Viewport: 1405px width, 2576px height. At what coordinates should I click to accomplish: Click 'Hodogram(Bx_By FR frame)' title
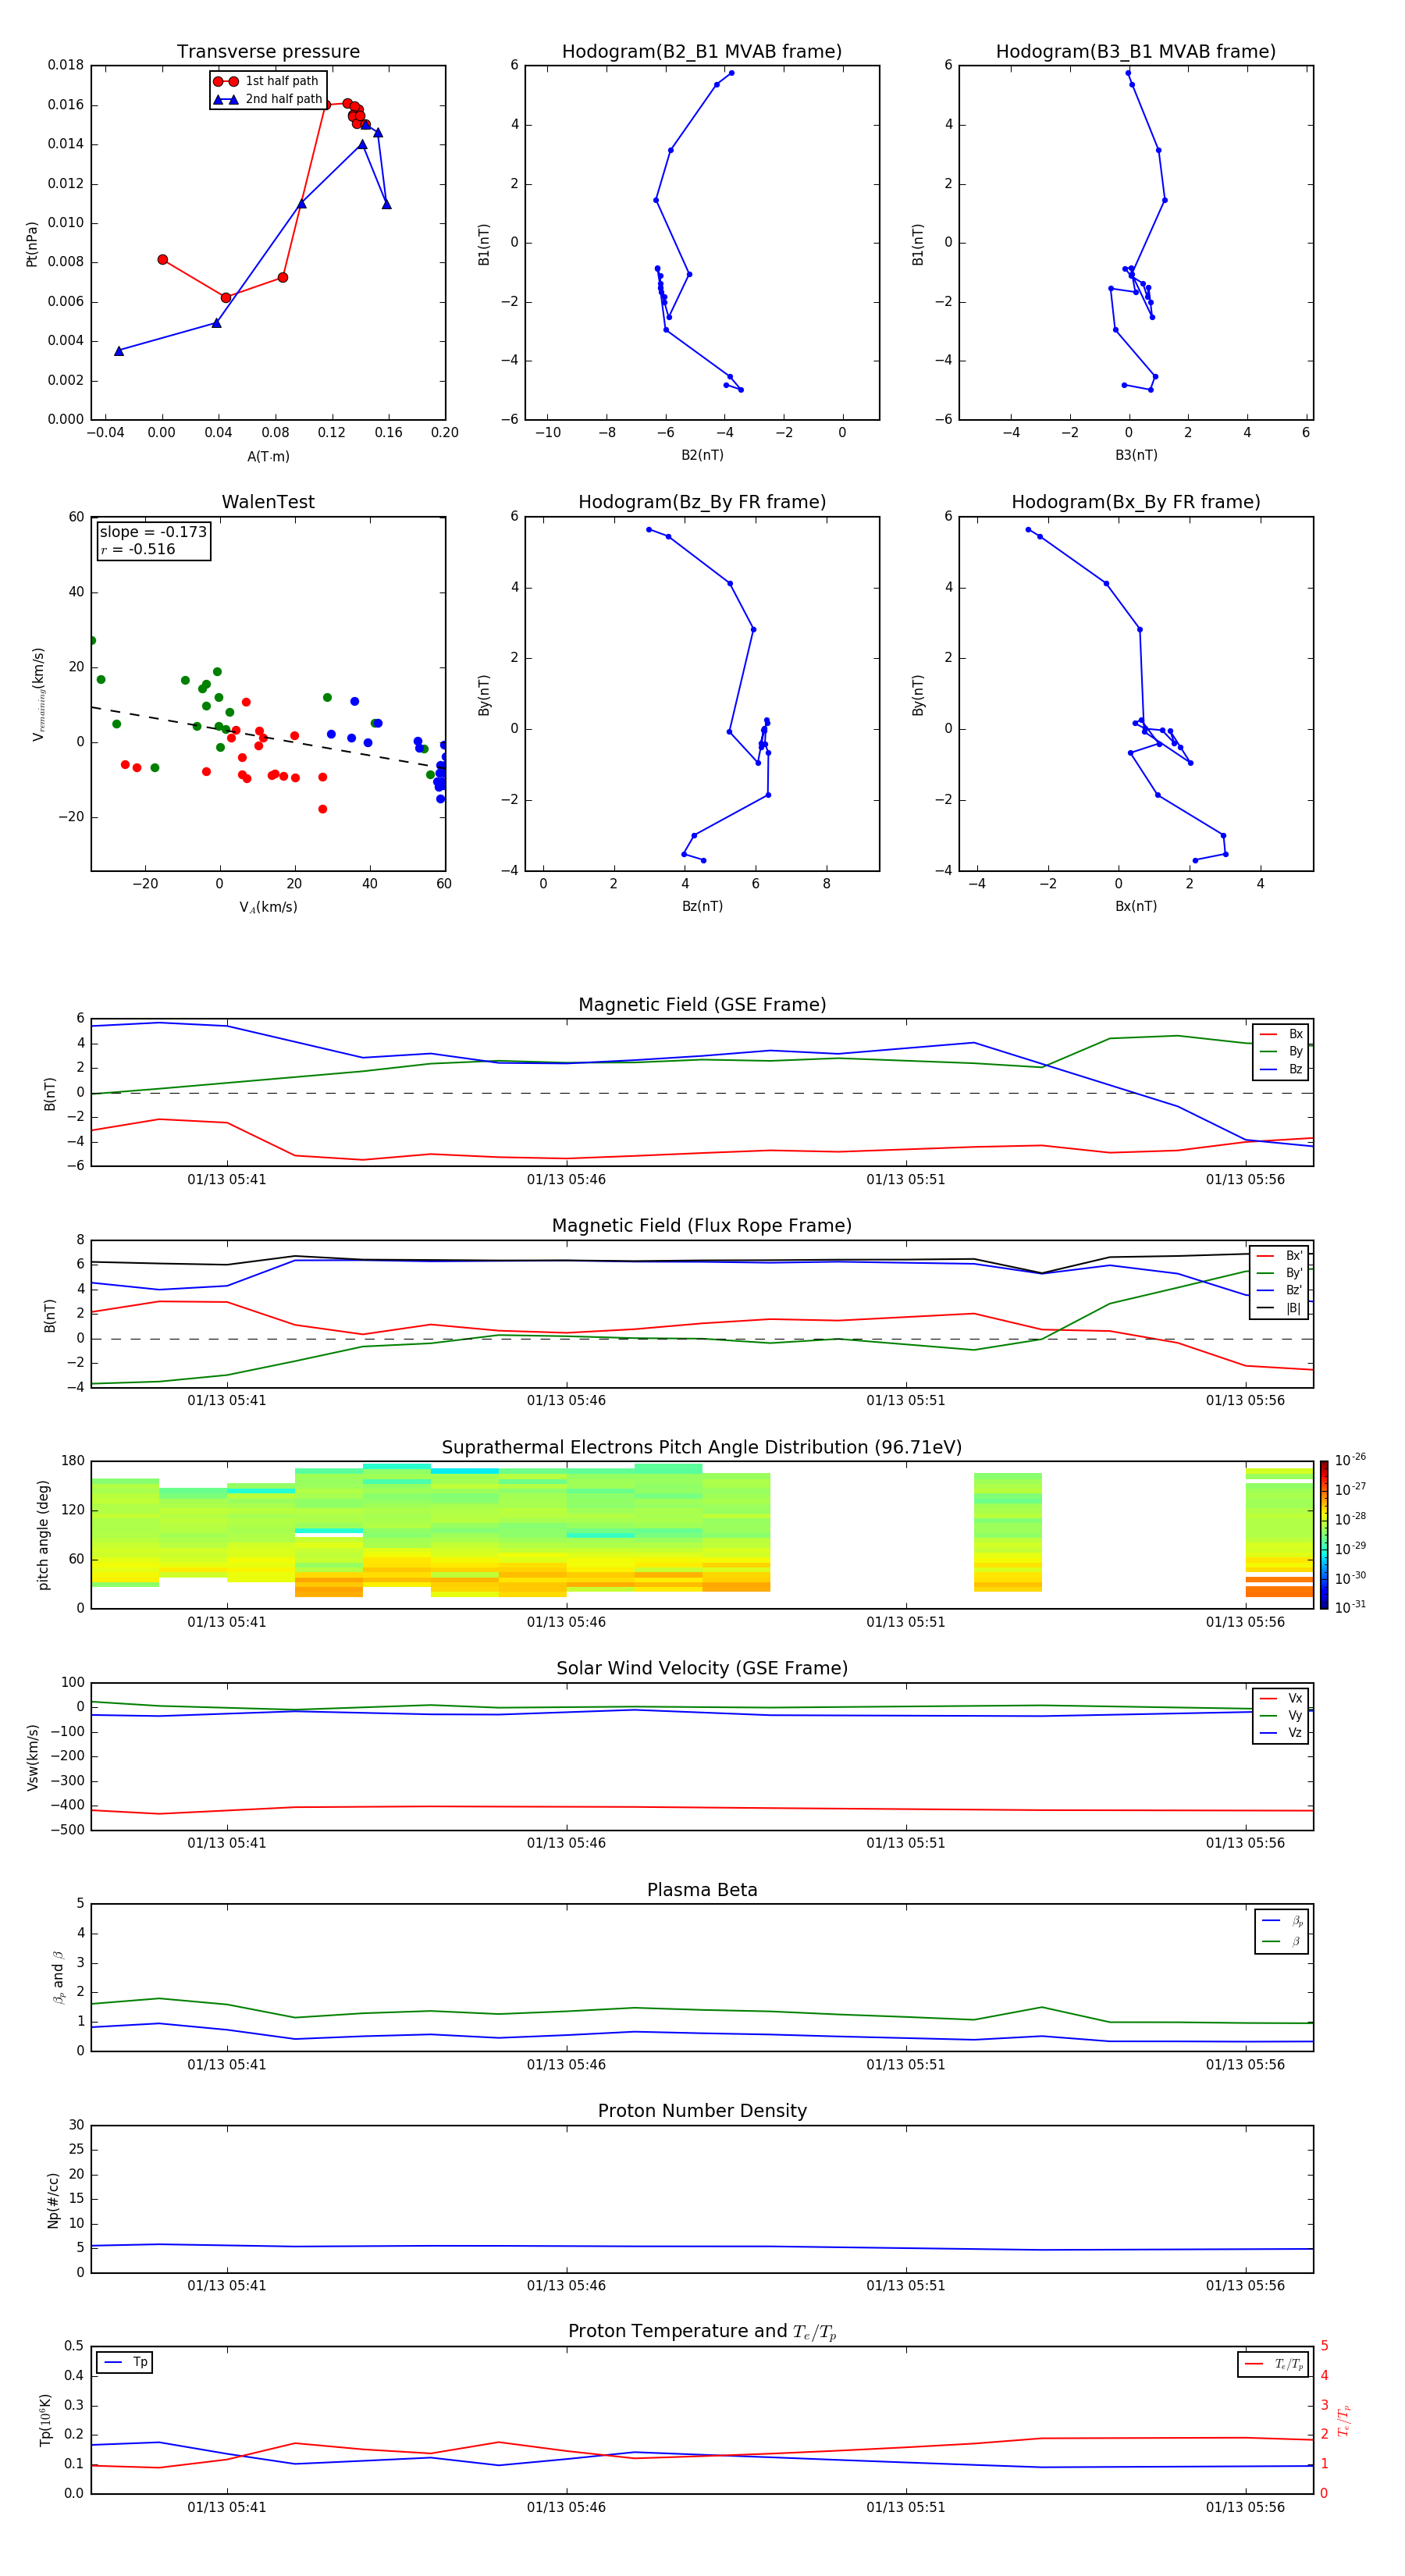1136,502
